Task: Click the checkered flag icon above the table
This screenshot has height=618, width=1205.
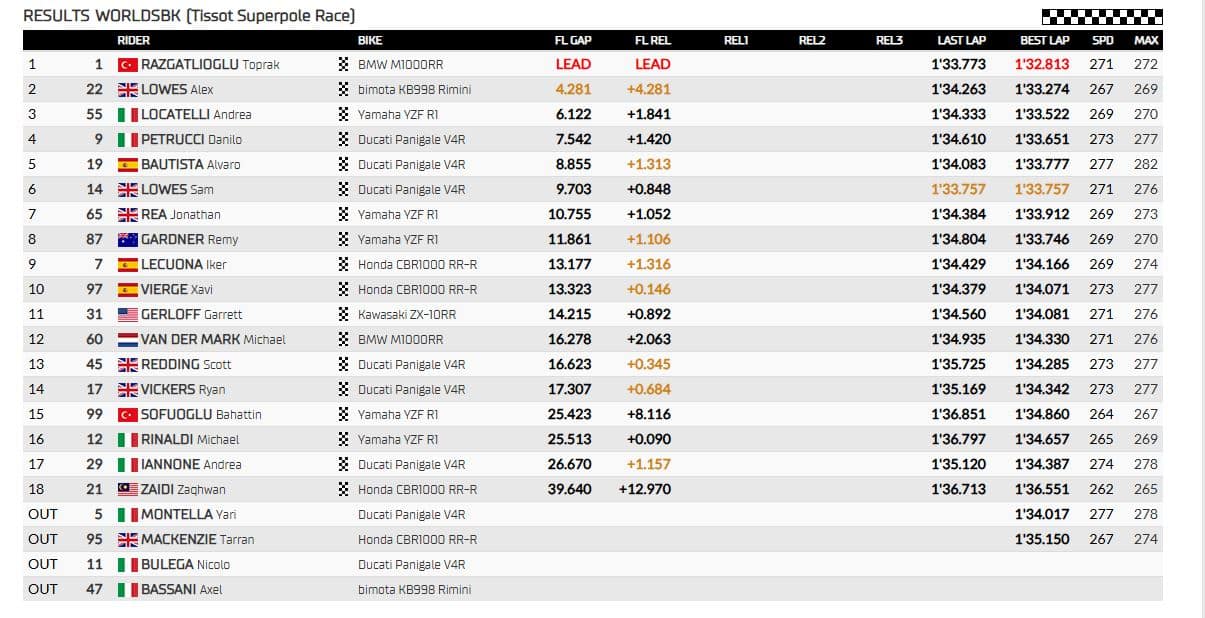Action: pos(1101,16)
